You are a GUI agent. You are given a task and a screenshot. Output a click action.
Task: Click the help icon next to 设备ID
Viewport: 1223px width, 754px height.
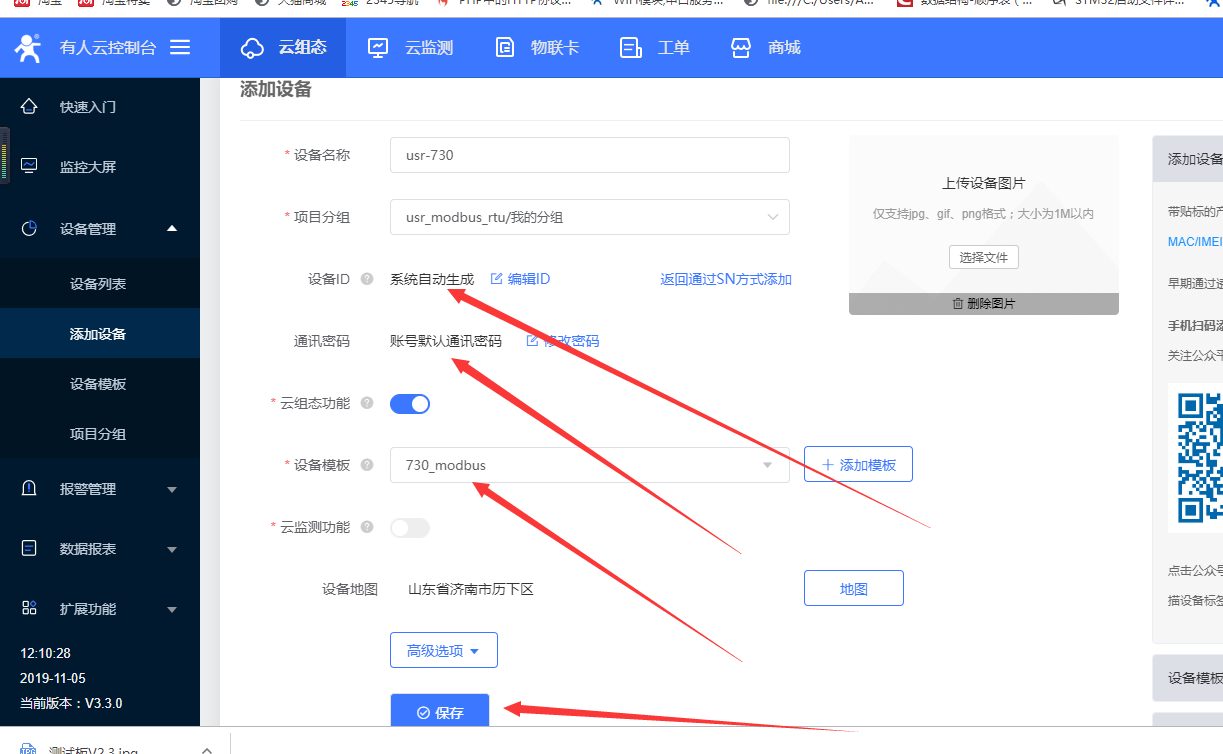coord(367,279)
